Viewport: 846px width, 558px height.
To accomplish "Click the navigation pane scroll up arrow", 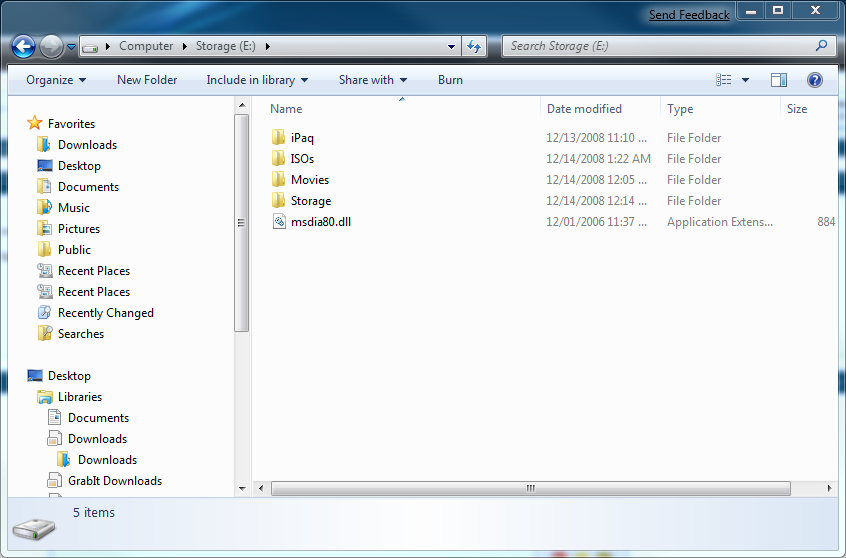I will (x=242, y=106).
